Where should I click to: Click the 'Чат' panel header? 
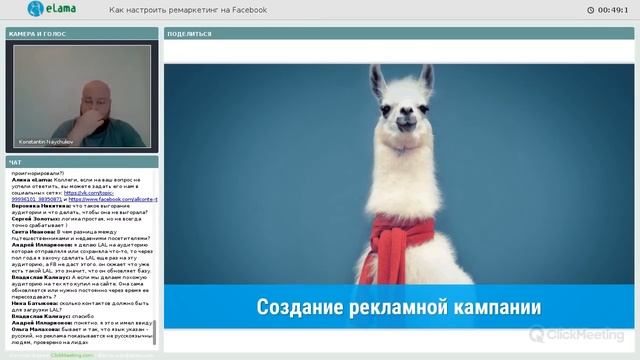(82, 162)
